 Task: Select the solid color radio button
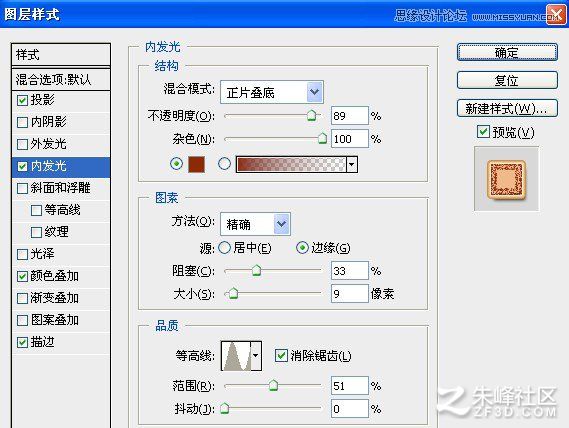(x=176, y=164)
